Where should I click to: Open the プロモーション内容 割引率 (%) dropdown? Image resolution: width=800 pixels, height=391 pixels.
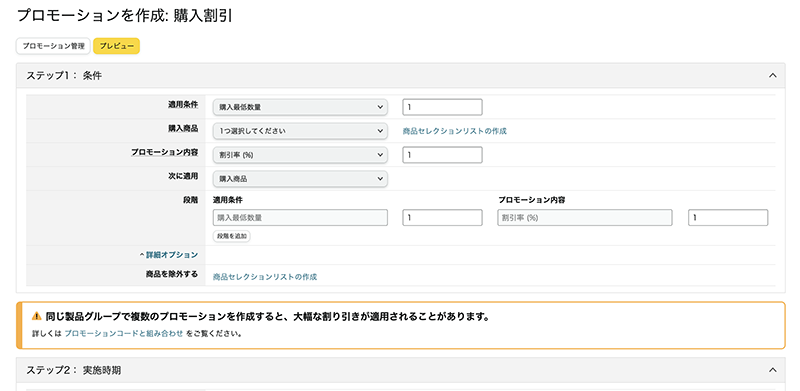coord(300,155)
